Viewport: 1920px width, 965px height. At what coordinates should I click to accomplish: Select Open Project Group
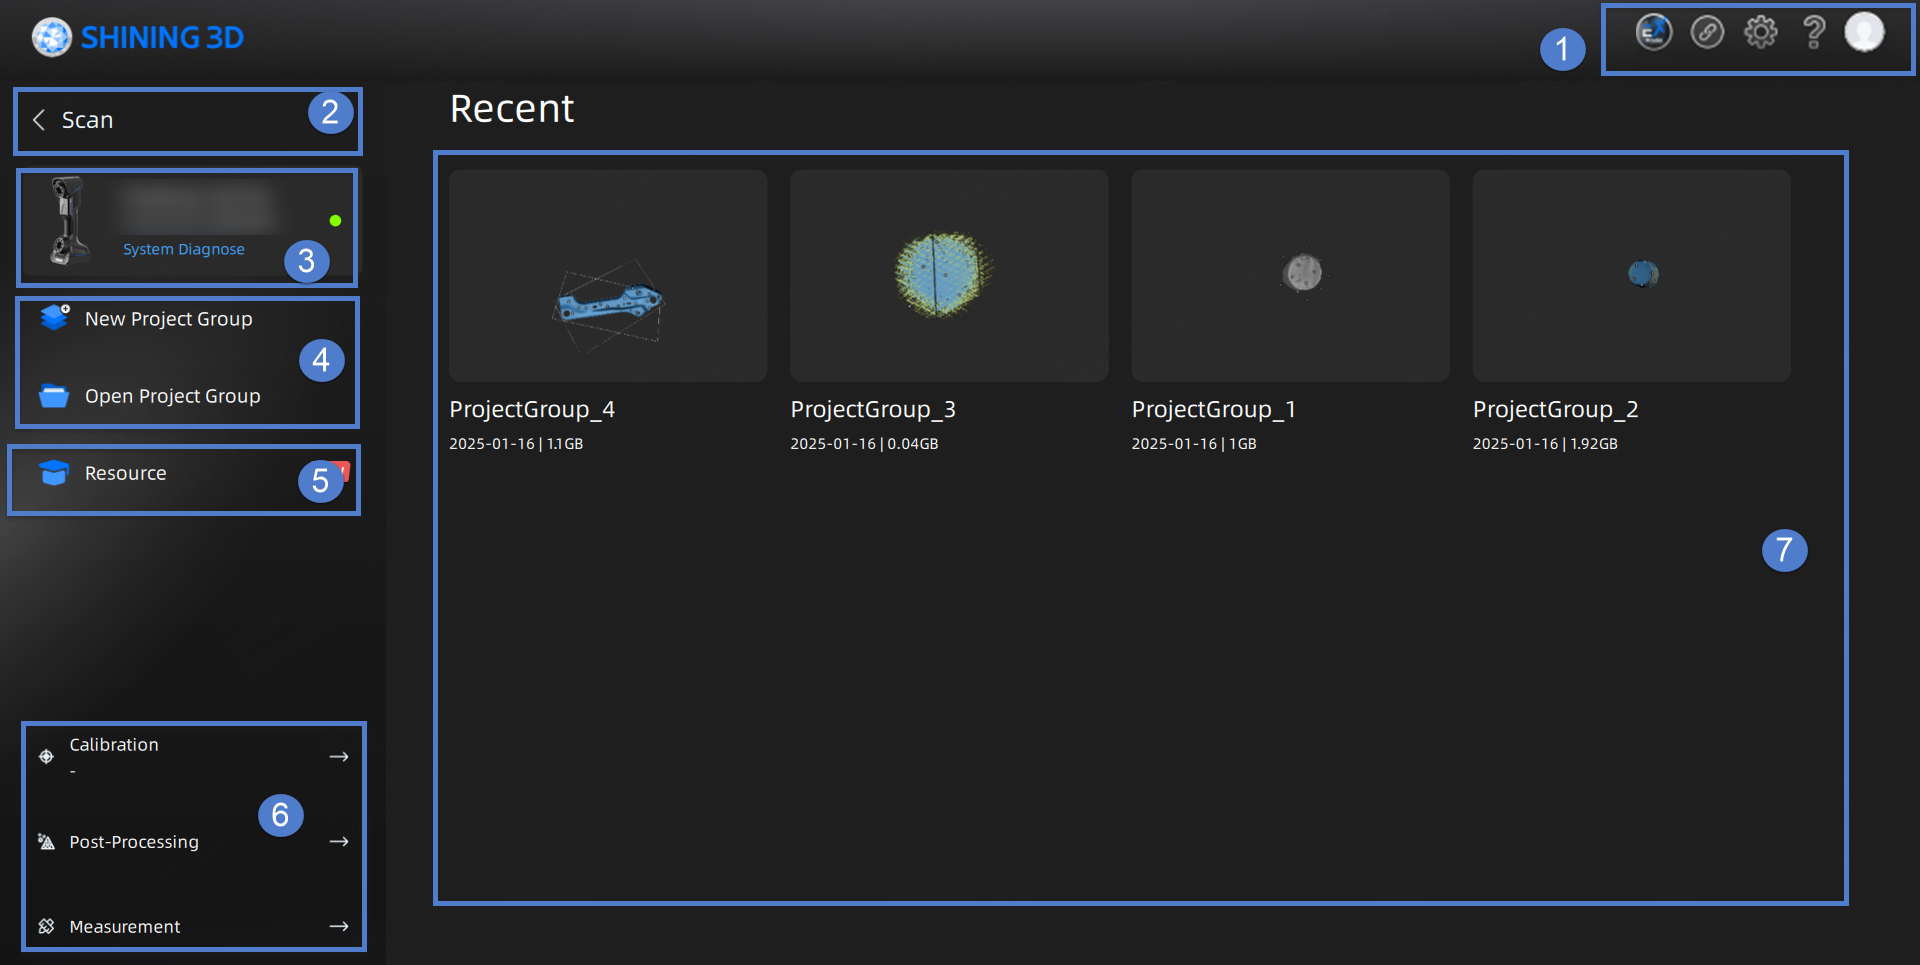click(x=172, y=396)
